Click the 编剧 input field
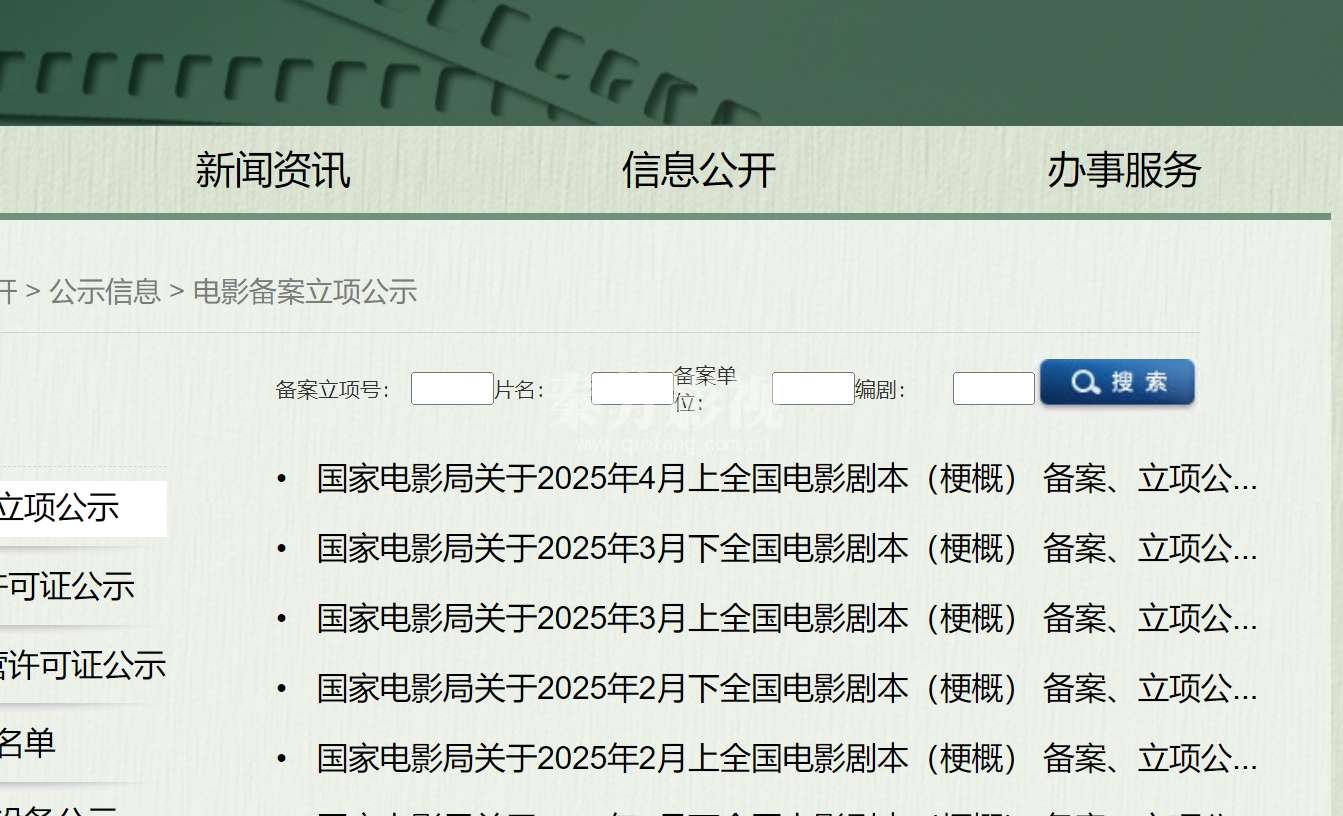Image resolution: width=1343 pixels, height=816 pixels. coord(993,388)
